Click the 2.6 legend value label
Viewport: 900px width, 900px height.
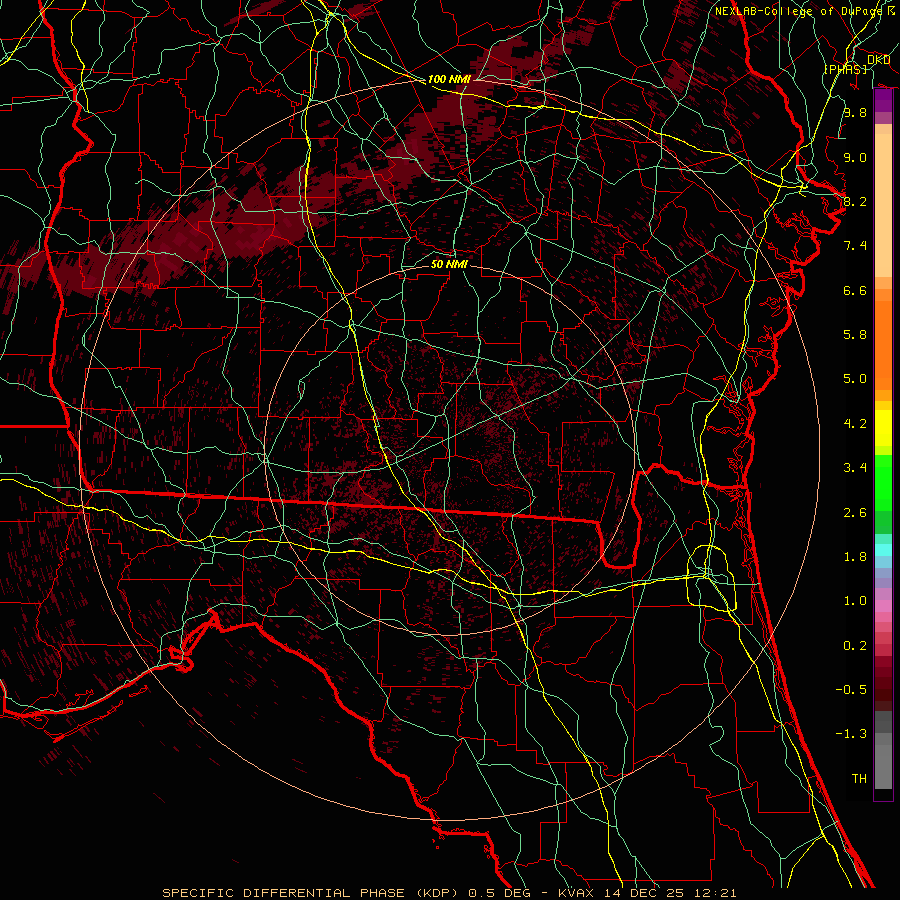point(854,512)
